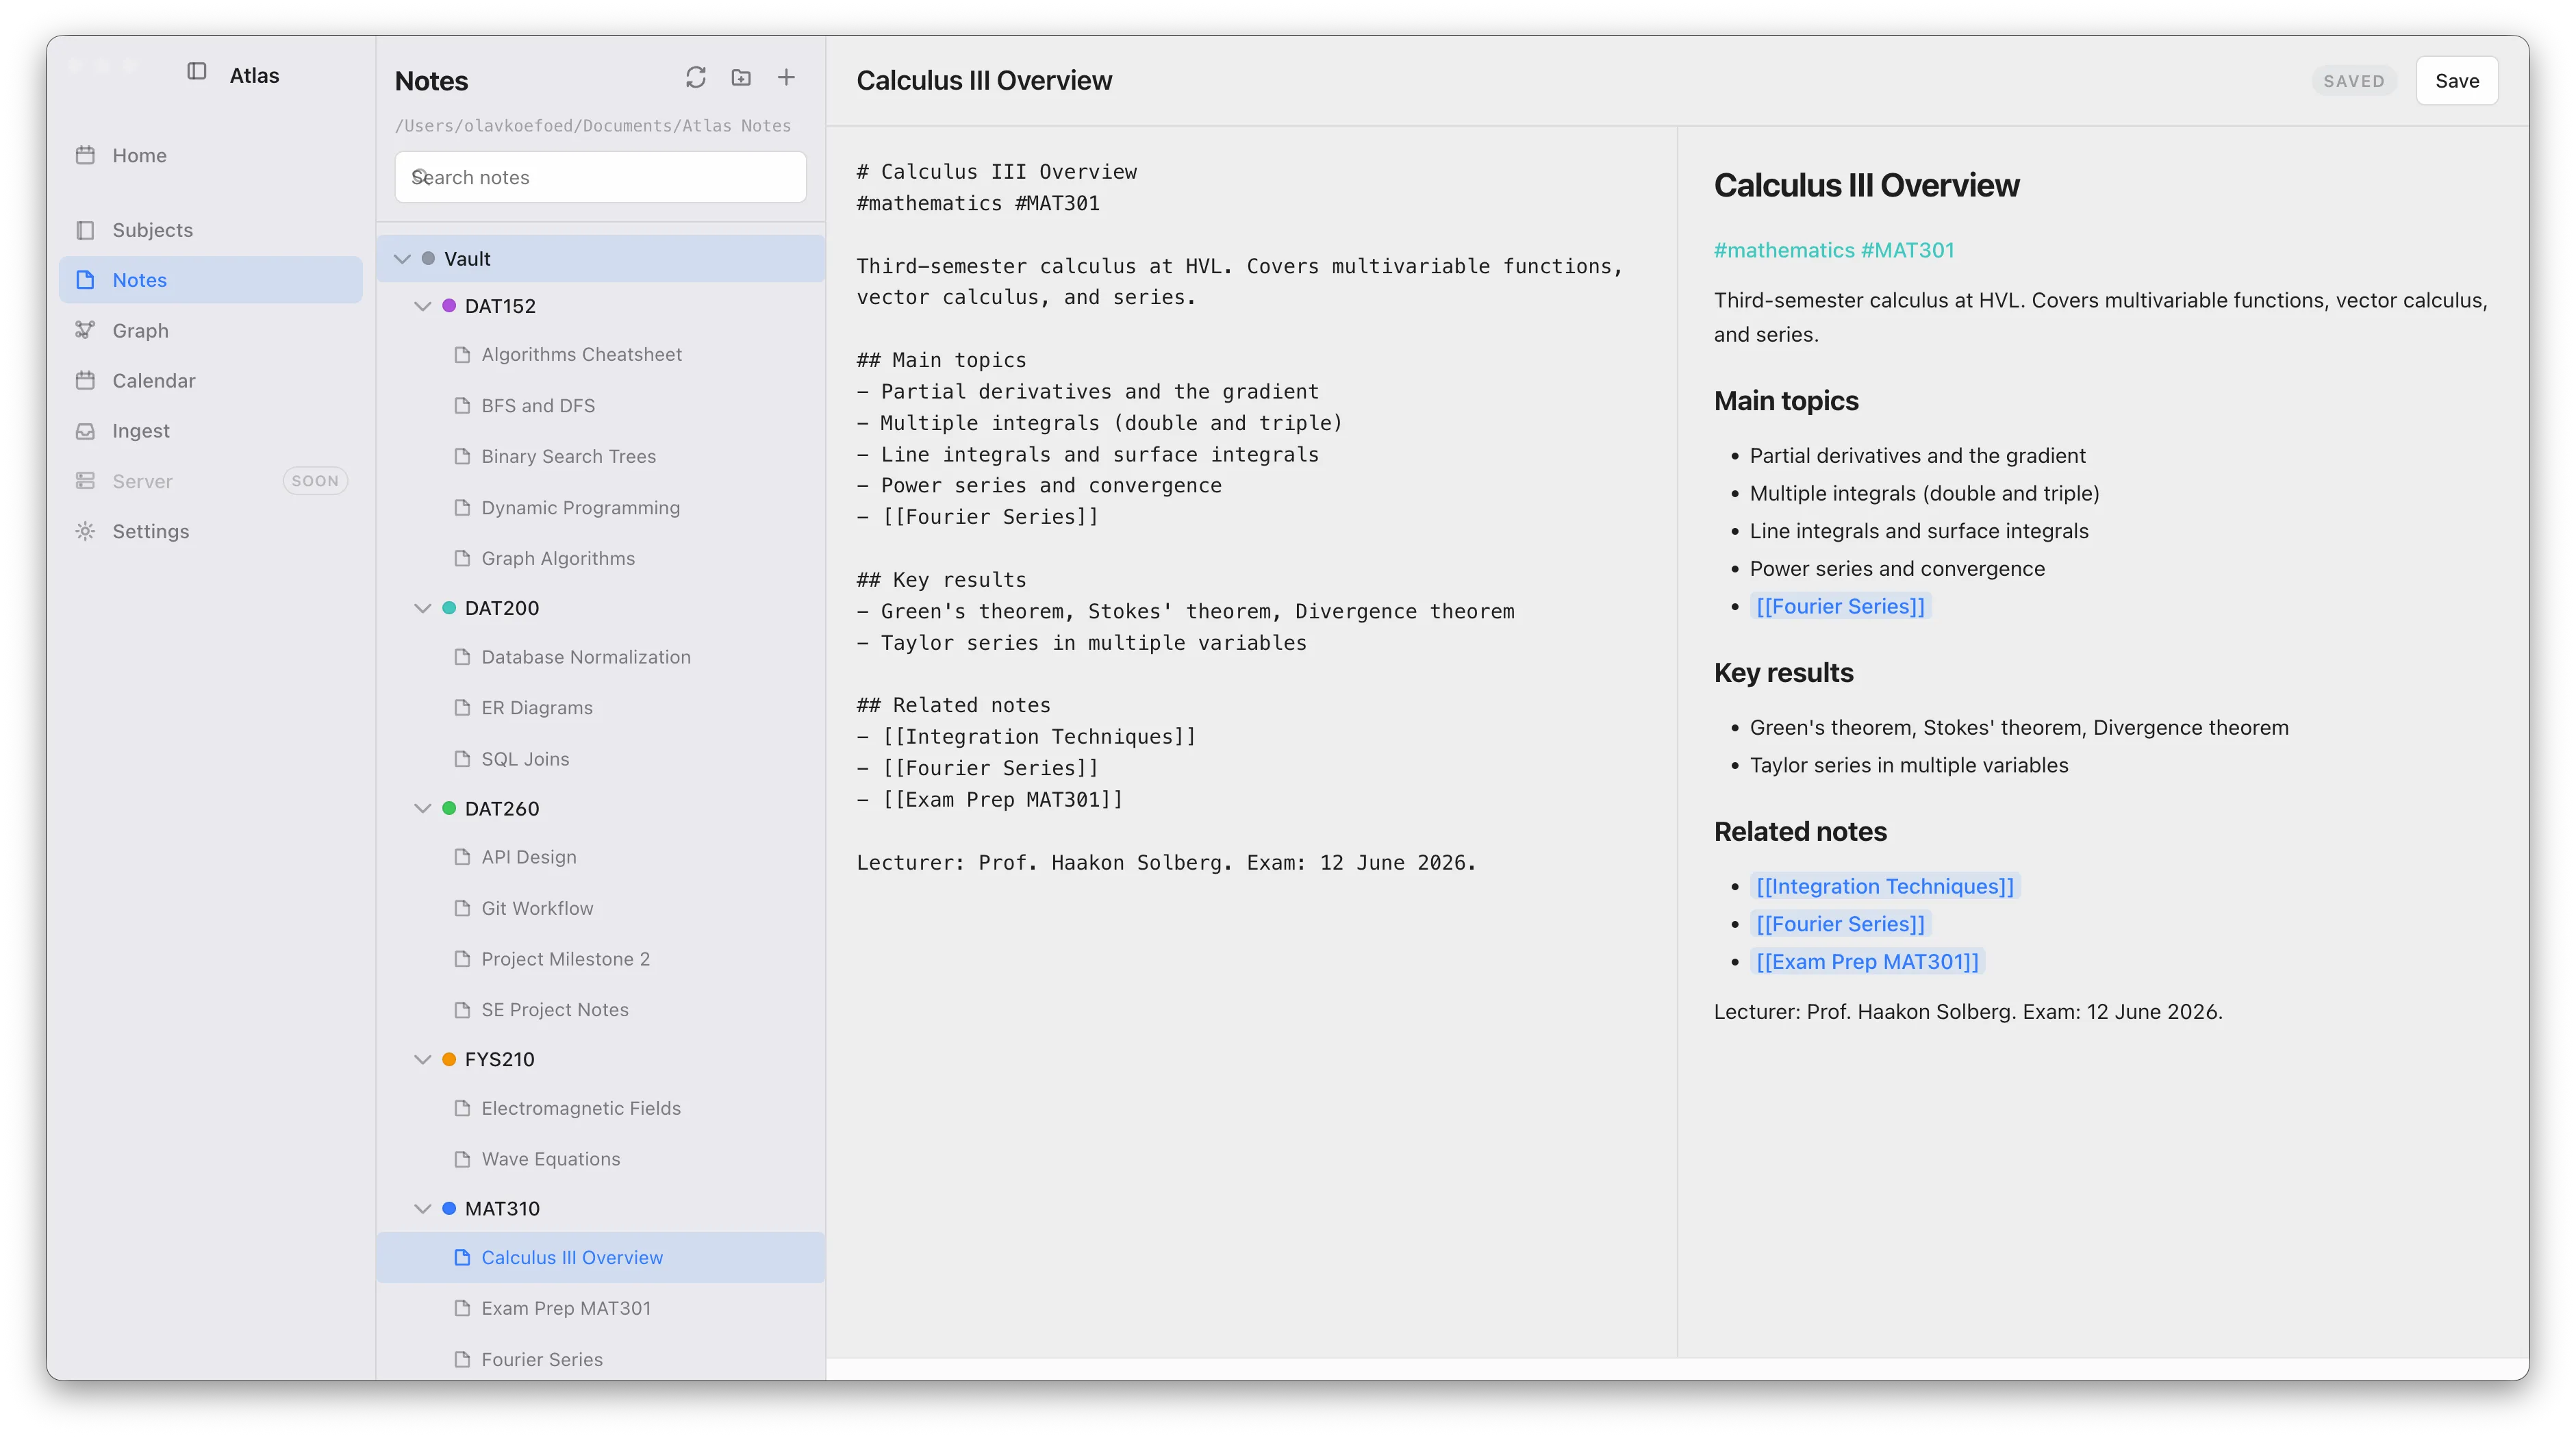Collapse the DAT200 folder
Image resolution: width=2576 pixels, height=1438 pixels.
coord(422,608)
